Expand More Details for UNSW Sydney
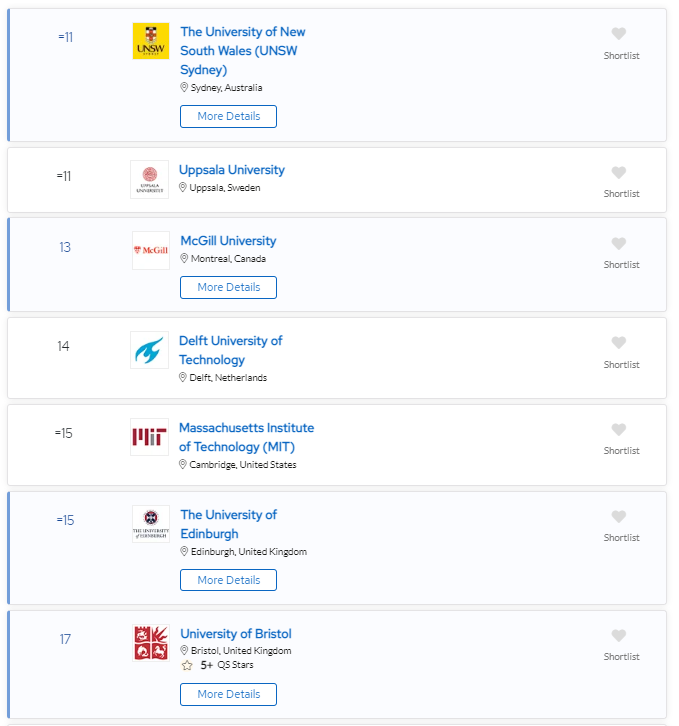The image size is (679, 726). (228, 116)
